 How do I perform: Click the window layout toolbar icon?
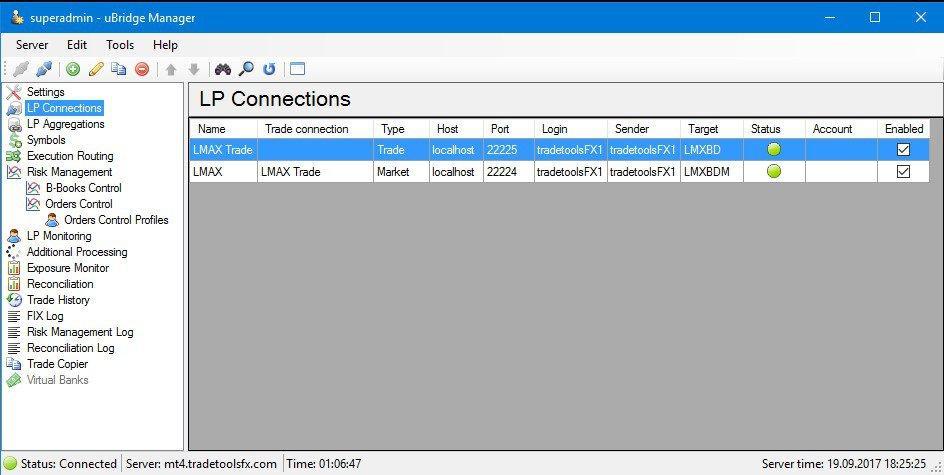[x=297, y=69]
